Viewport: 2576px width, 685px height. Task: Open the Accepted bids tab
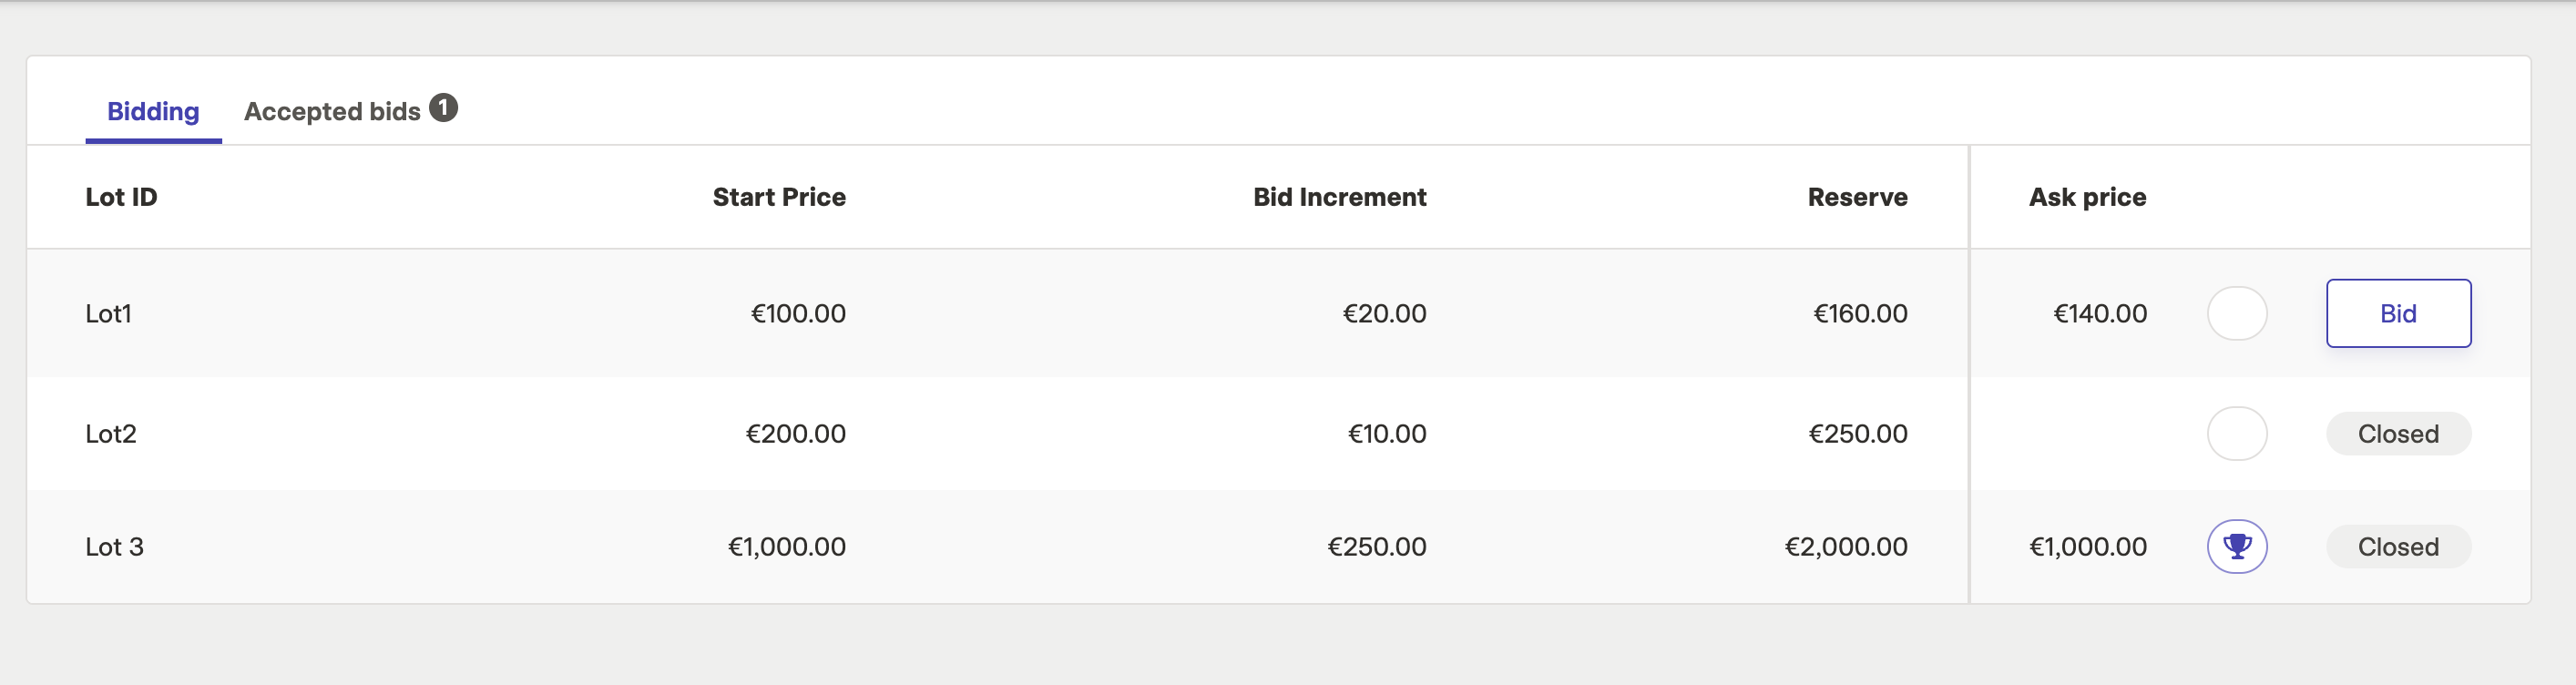(332, 111)
